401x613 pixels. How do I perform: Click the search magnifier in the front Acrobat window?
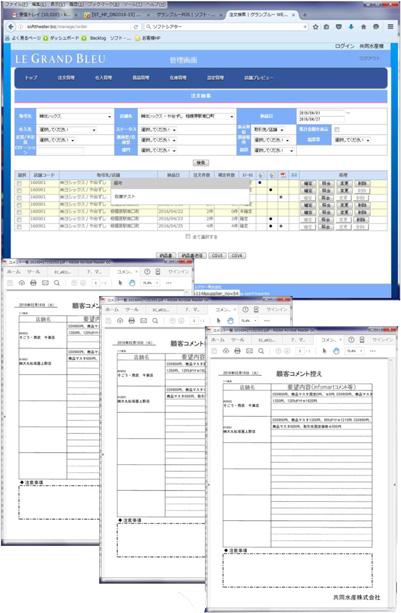tap(261, 351)
